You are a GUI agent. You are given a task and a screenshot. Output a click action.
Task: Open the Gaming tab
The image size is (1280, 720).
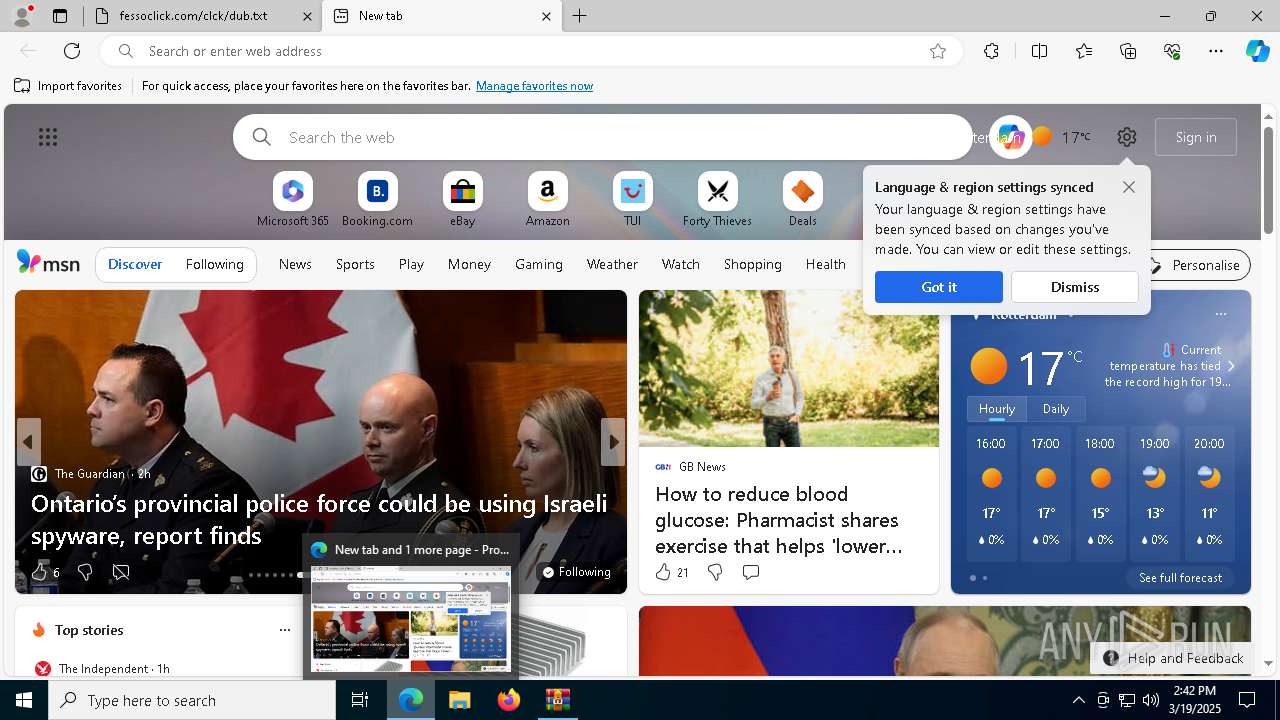[539, 264]
